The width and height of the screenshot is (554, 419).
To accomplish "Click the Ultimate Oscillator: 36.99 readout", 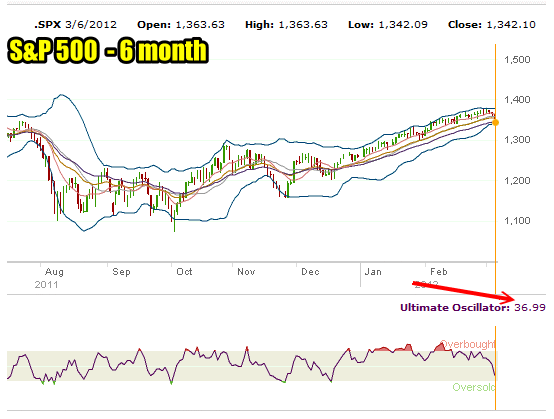I will pyautogui.click(x=473, y=308).
